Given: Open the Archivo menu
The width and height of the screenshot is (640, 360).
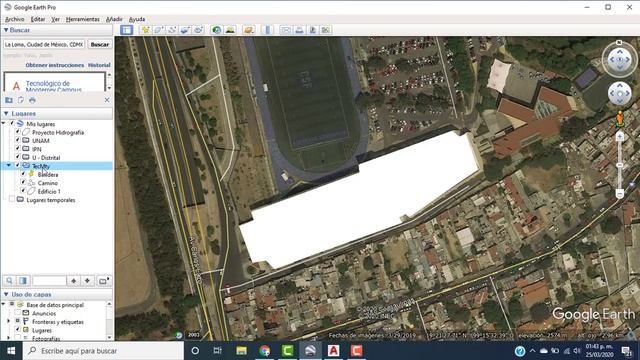Looking at the screenshot, I should (x=15, y=19).
